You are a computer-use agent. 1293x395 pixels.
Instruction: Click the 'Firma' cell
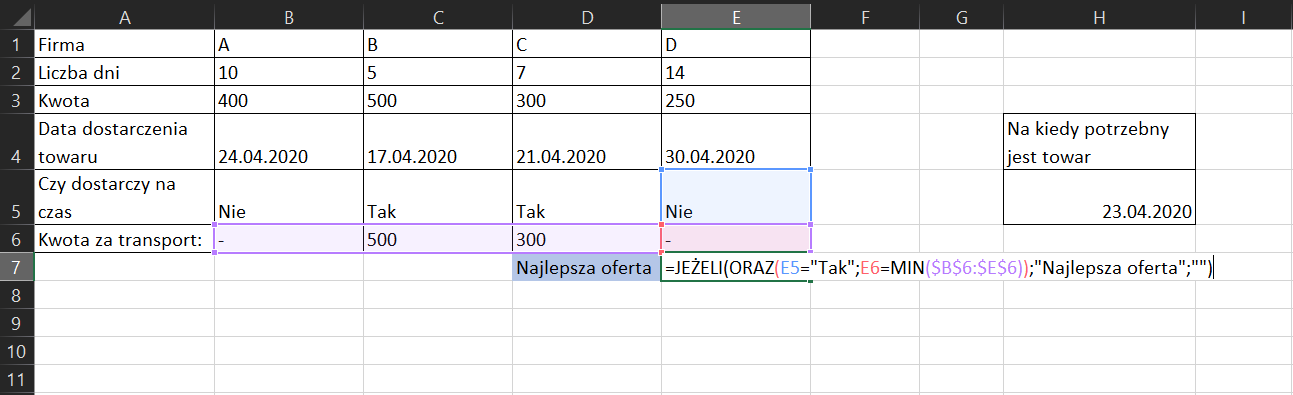tap(124, 45)
